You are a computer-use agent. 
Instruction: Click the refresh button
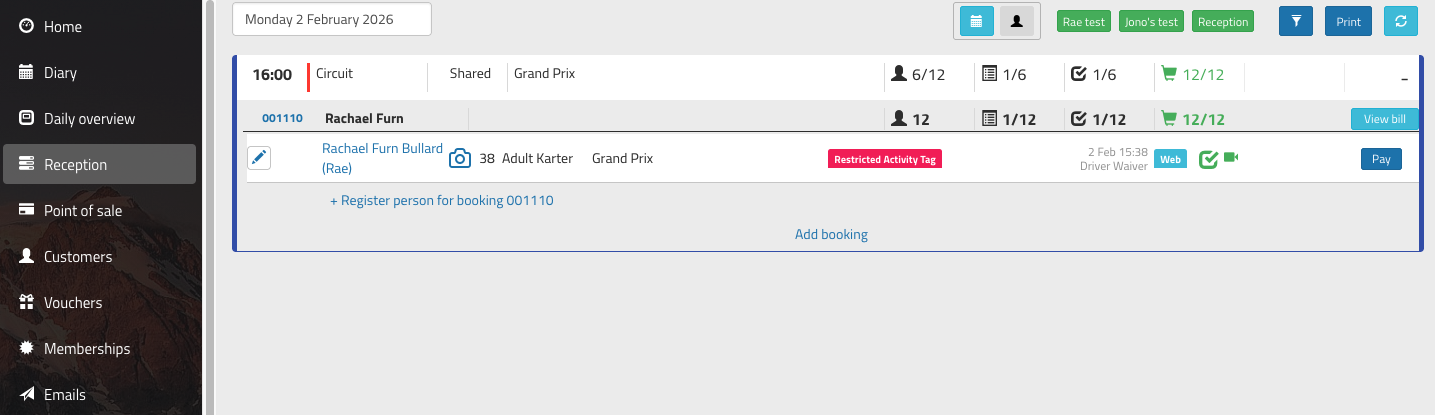pos(1400,21)
